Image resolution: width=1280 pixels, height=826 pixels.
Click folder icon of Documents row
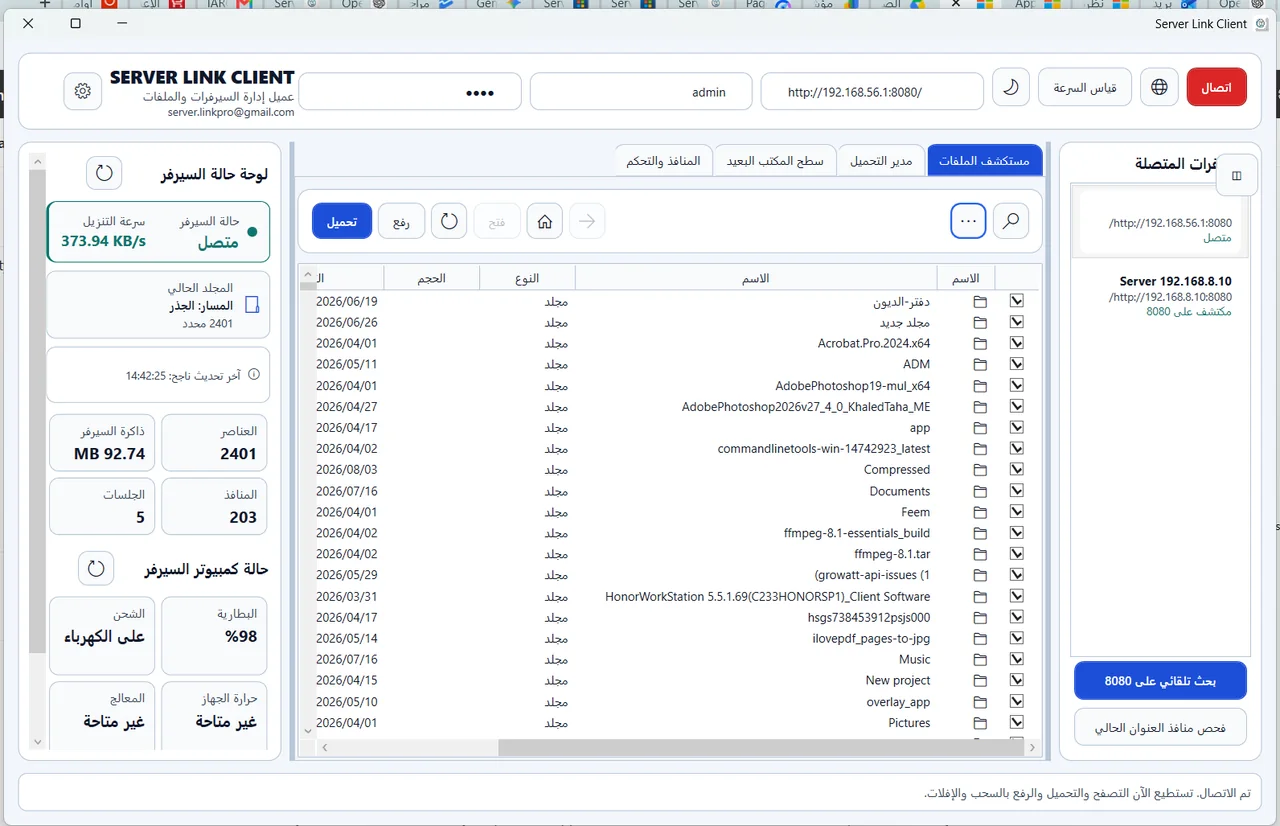pos(980,491)
